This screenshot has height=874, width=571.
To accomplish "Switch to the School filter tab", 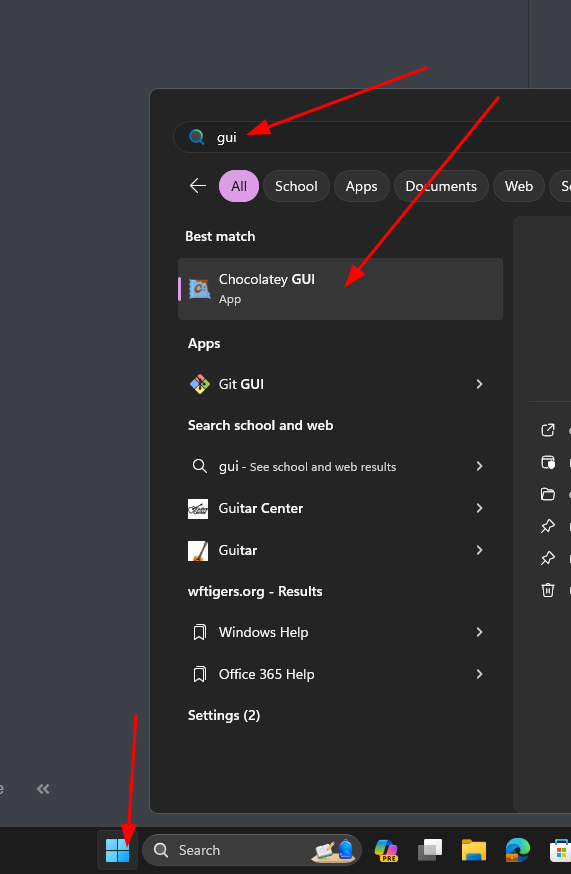I will coord(296,186).
